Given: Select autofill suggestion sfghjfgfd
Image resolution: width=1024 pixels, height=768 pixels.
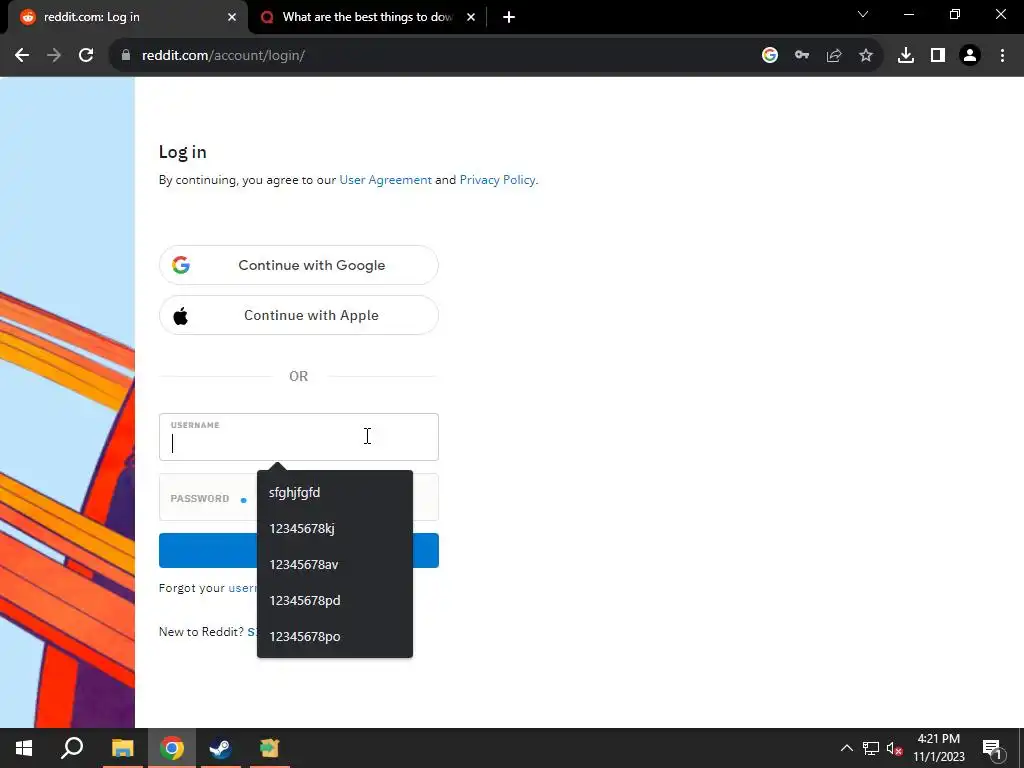Looking at the screenshot, I should click(x=334, y=492).
